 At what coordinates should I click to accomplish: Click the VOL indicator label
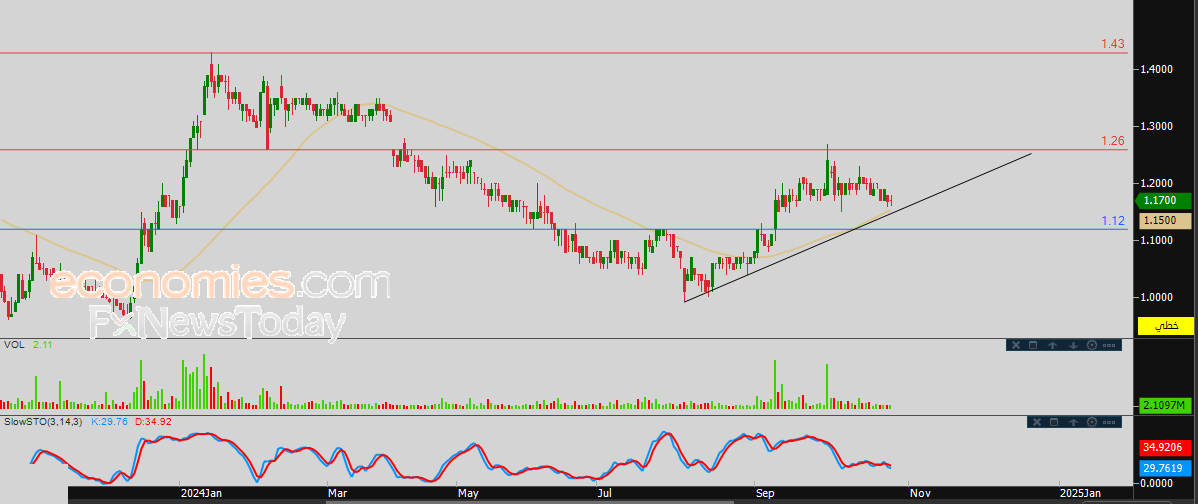pos(14,345)
